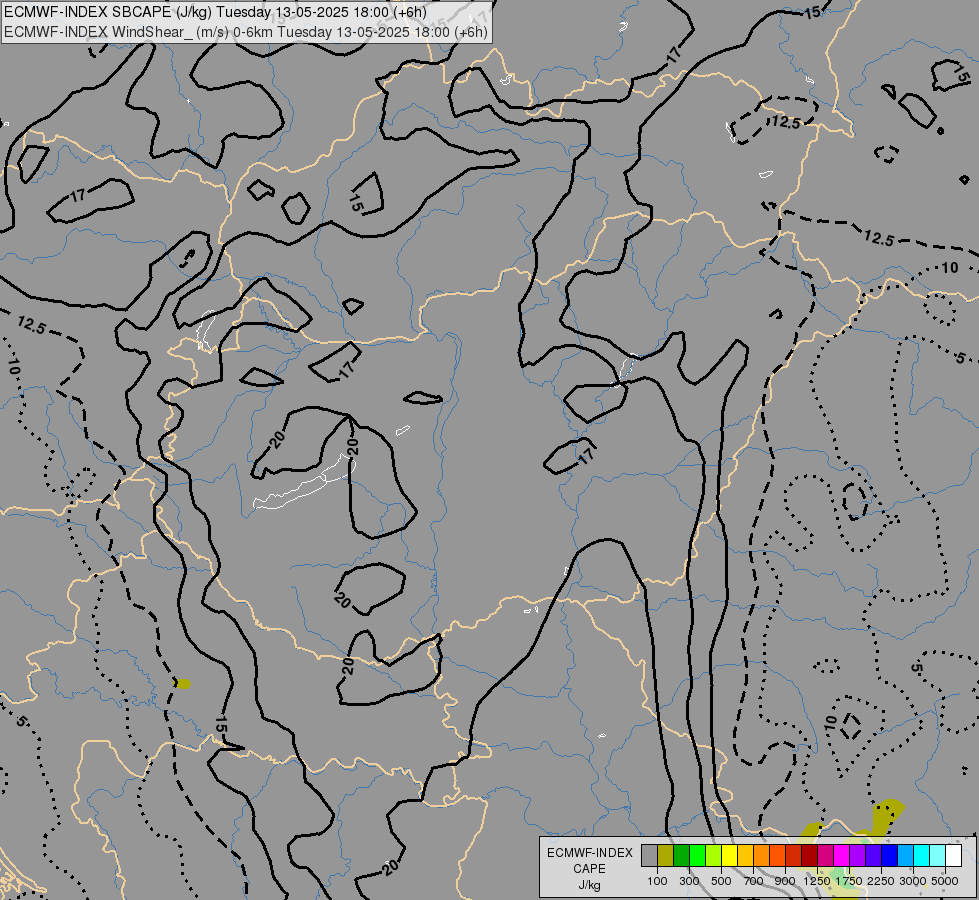Choose the indigo swatch before 2250
Viewport: 979px width, 900px height.
pyautogui.click(x=874, y=856)
